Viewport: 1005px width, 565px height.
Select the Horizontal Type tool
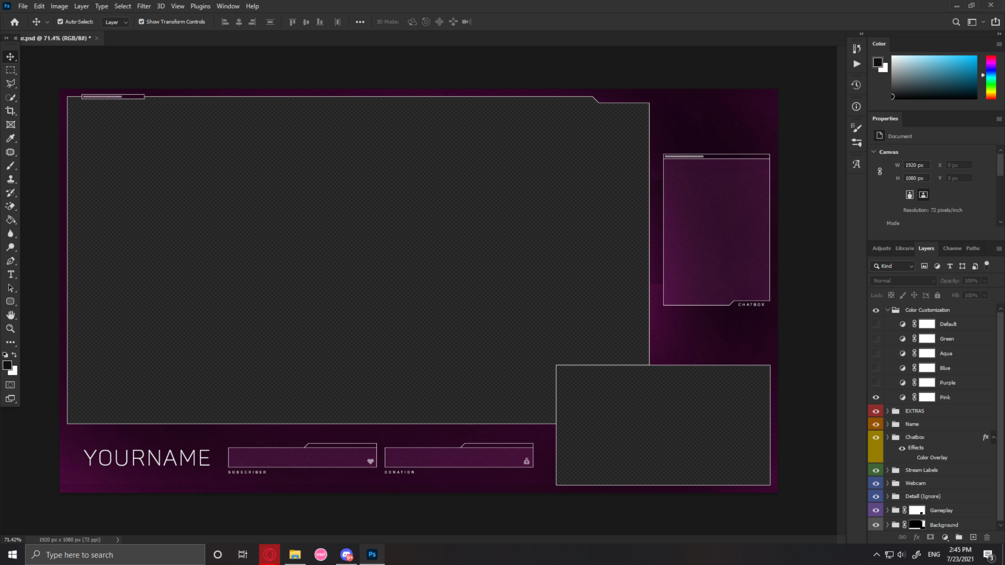(x=11, y=274)
